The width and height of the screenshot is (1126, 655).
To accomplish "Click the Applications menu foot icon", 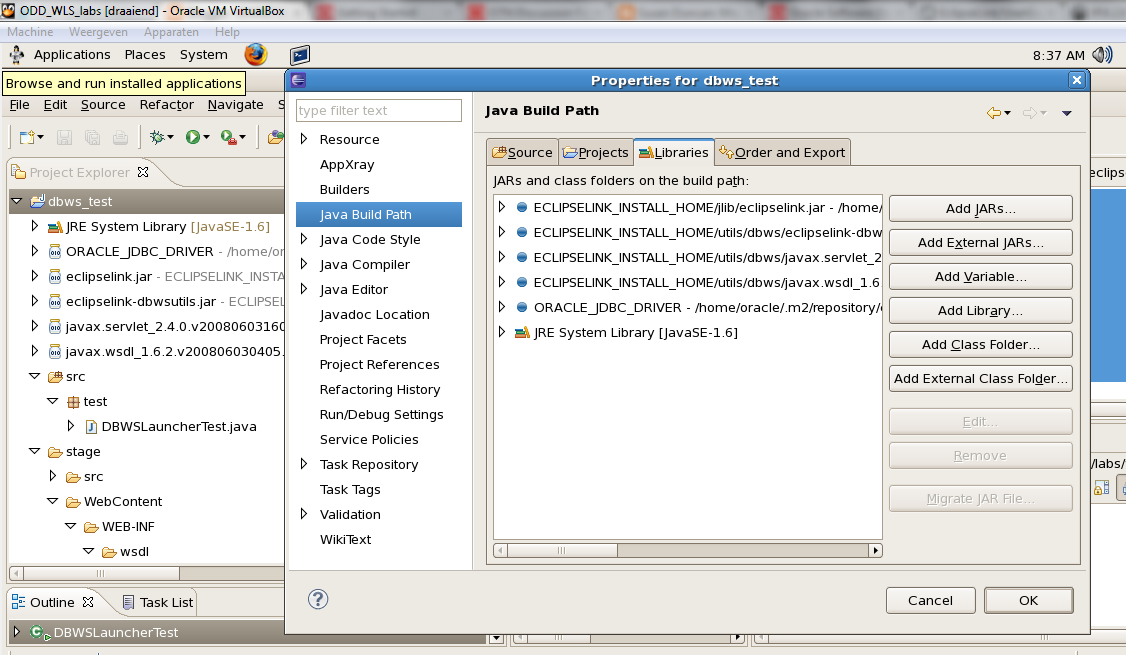I will coord(17,55).
